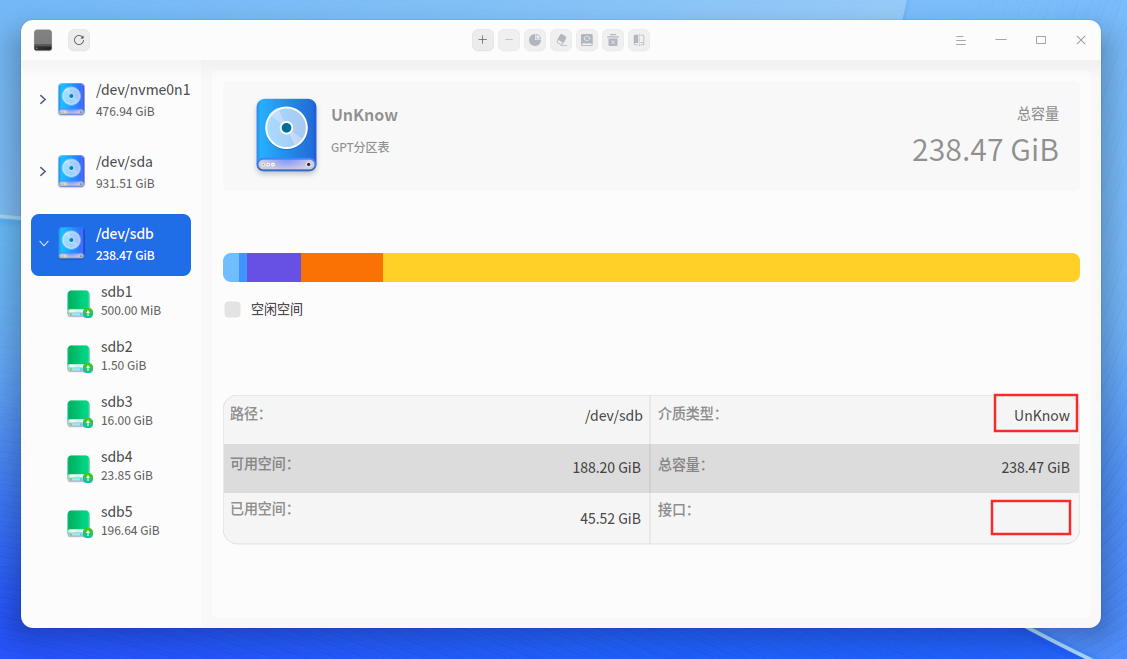Click the large disk icon beside UnKnow title
Screen dimensions: 1127x659
[287, 135]
